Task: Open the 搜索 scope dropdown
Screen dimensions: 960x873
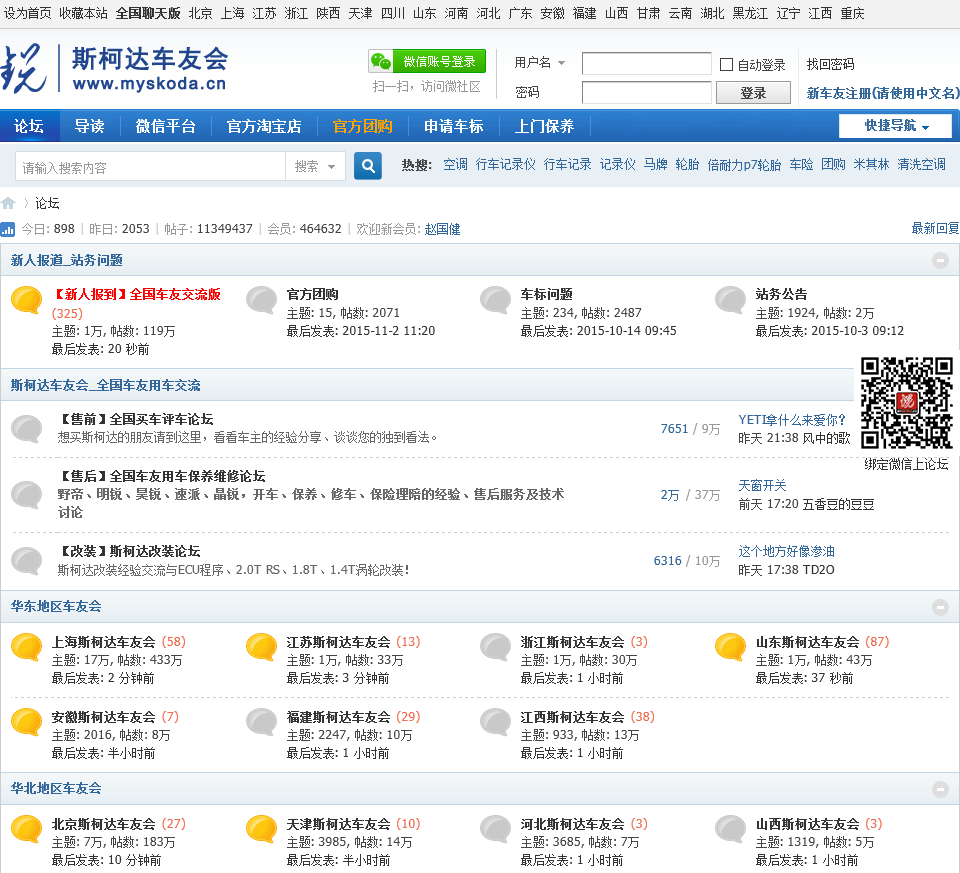Action: coord(315,167)
